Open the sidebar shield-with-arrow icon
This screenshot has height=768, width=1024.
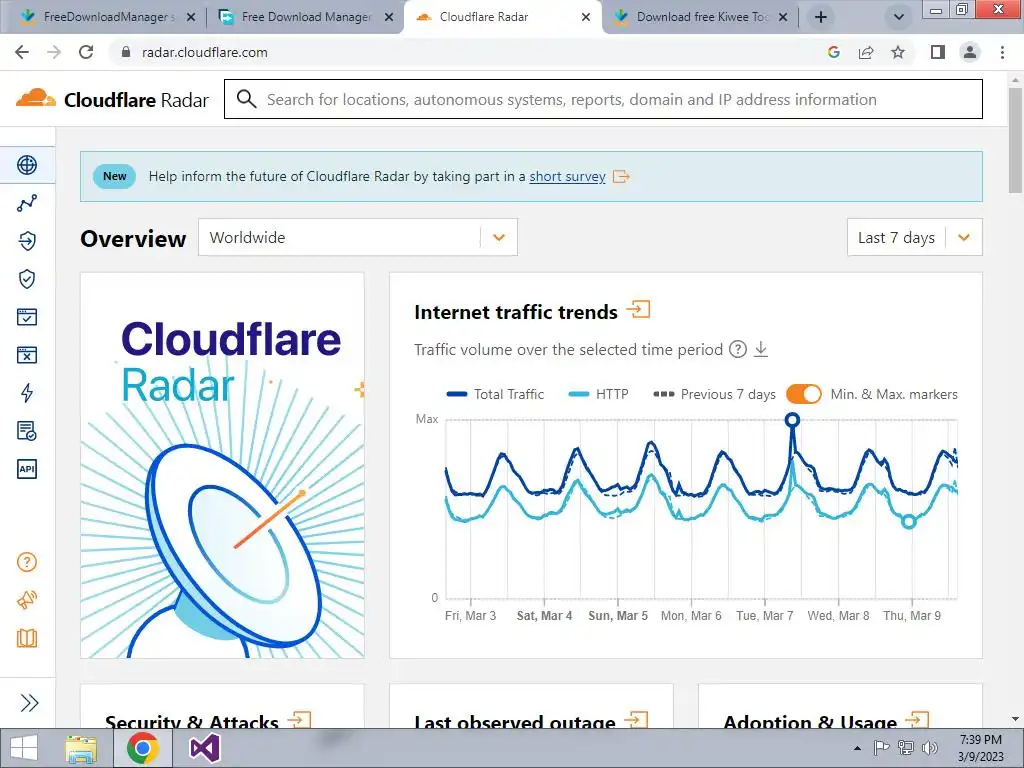coord(27,241)
